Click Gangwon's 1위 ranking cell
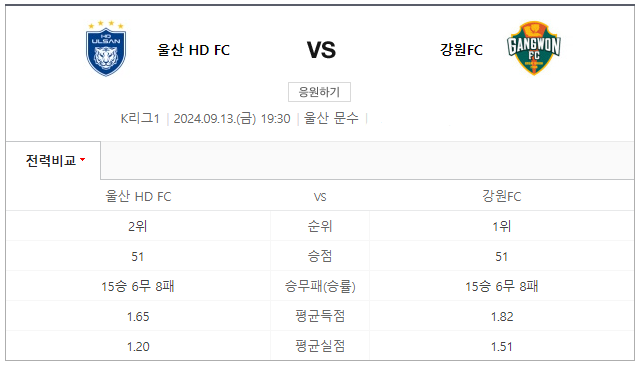The width and height of the screenshot is (641, 366). (502, 226)
